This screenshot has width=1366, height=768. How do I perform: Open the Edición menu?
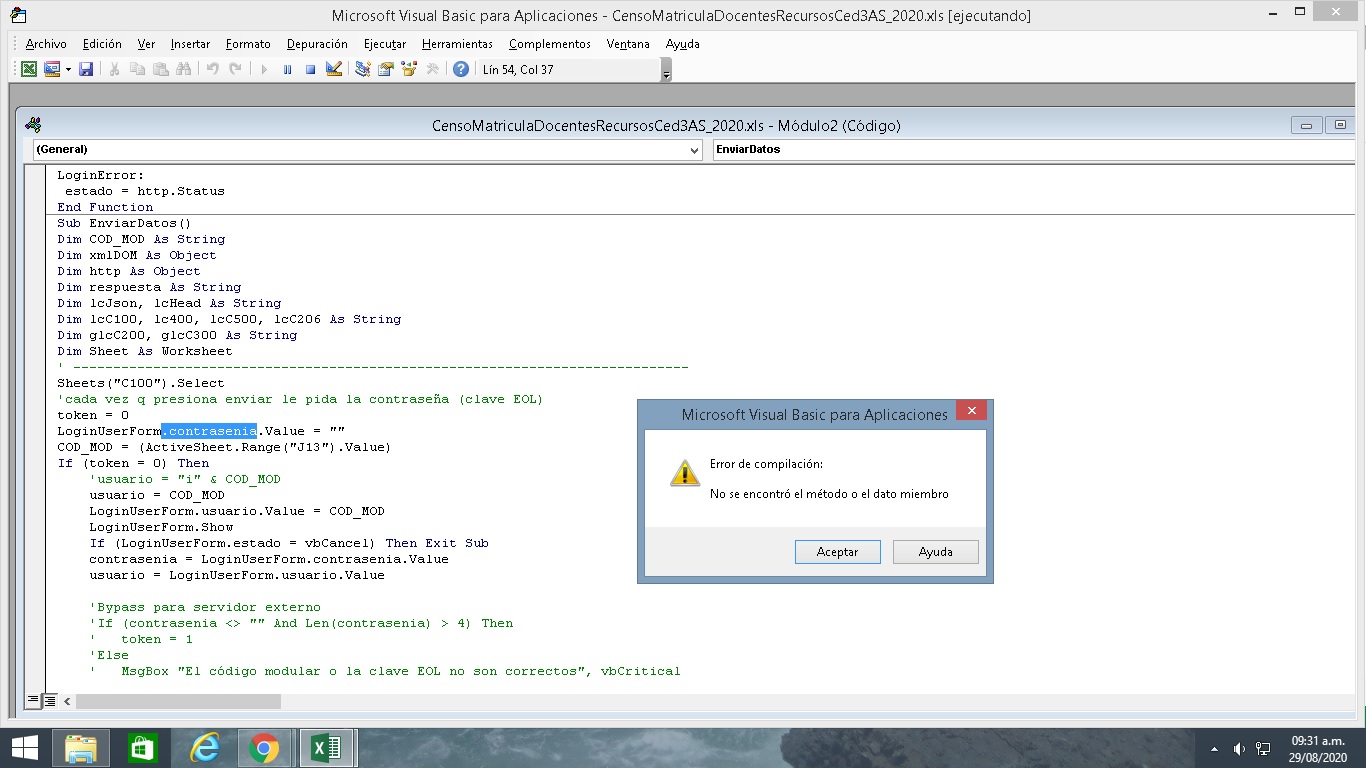(102, 44)
